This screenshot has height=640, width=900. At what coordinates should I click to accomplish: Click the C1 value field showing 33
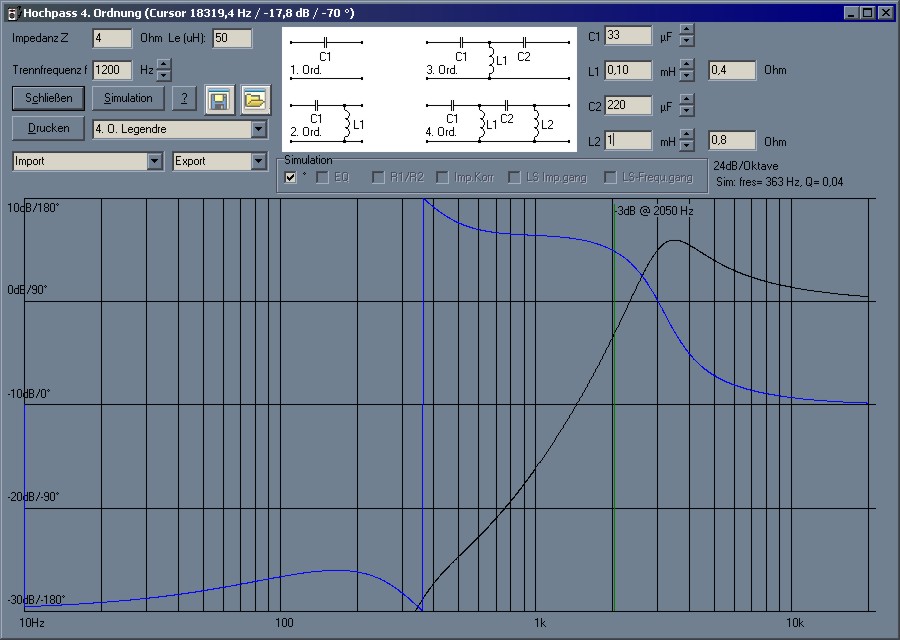coord(628,36)
